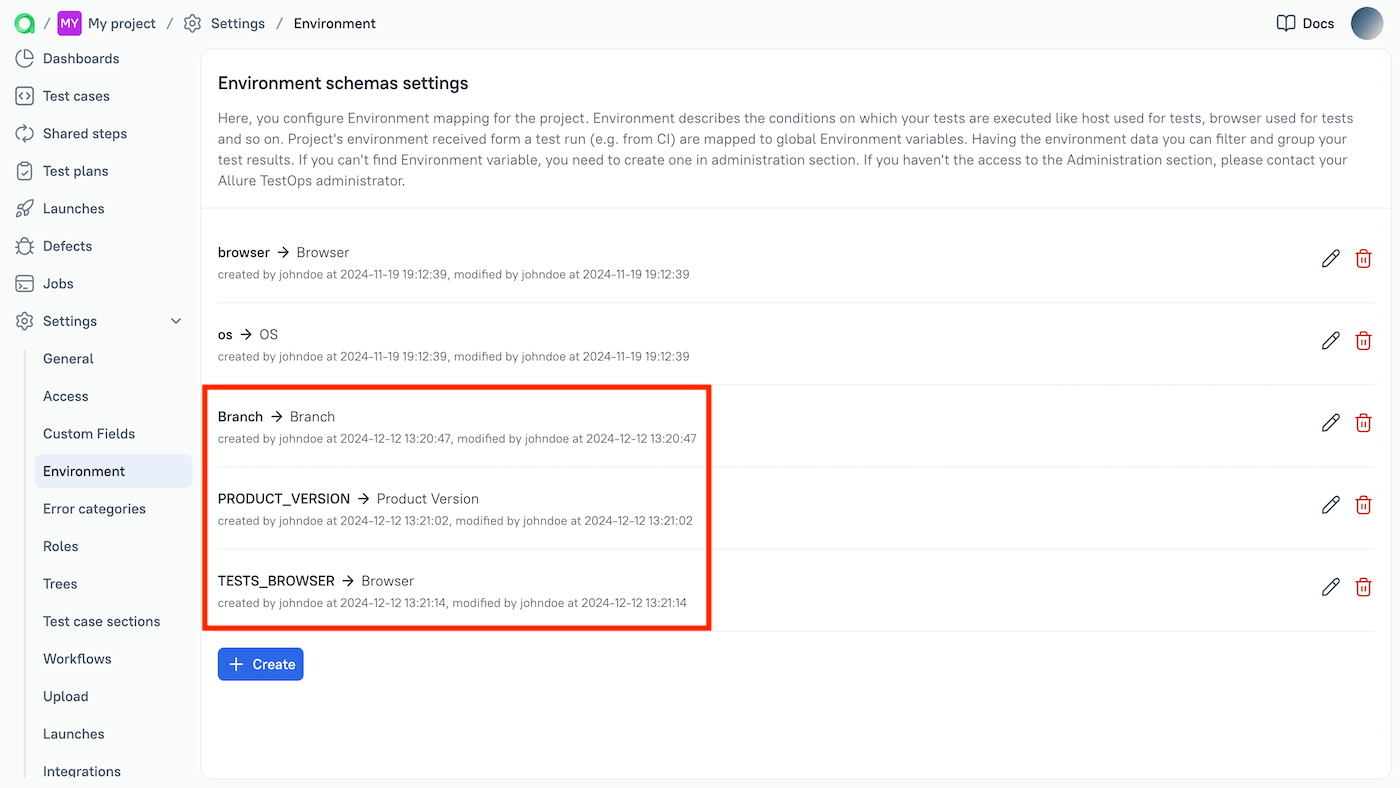Edit the browser schema with the pencil icon

tap(1330, 258)
